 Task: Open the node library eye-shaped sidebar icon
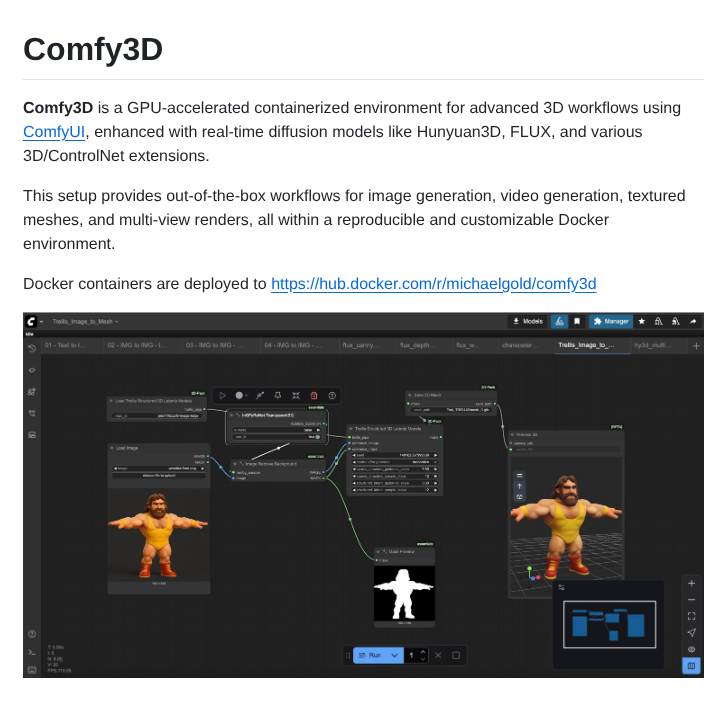tap(32, 370)
